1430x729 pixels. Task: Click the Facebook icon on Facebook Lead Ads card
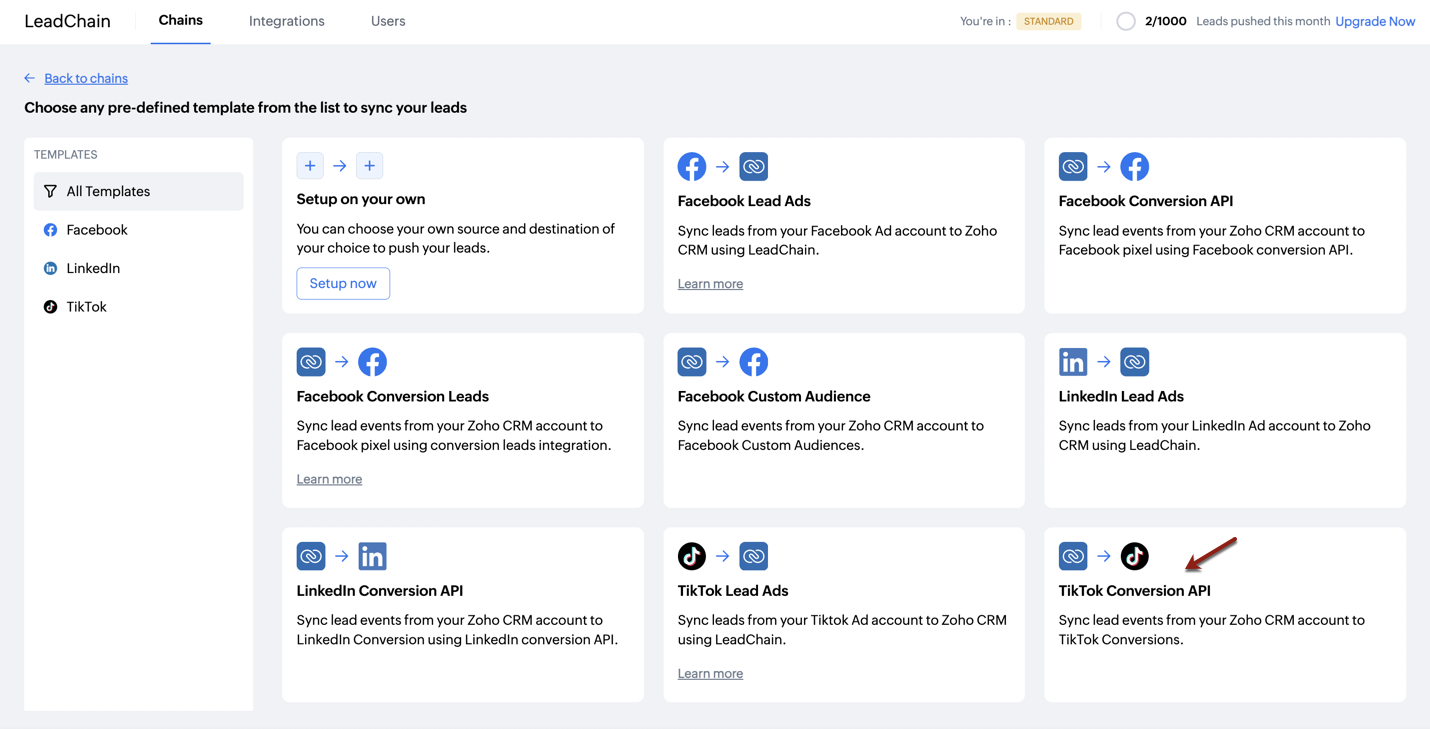[691, 167]
